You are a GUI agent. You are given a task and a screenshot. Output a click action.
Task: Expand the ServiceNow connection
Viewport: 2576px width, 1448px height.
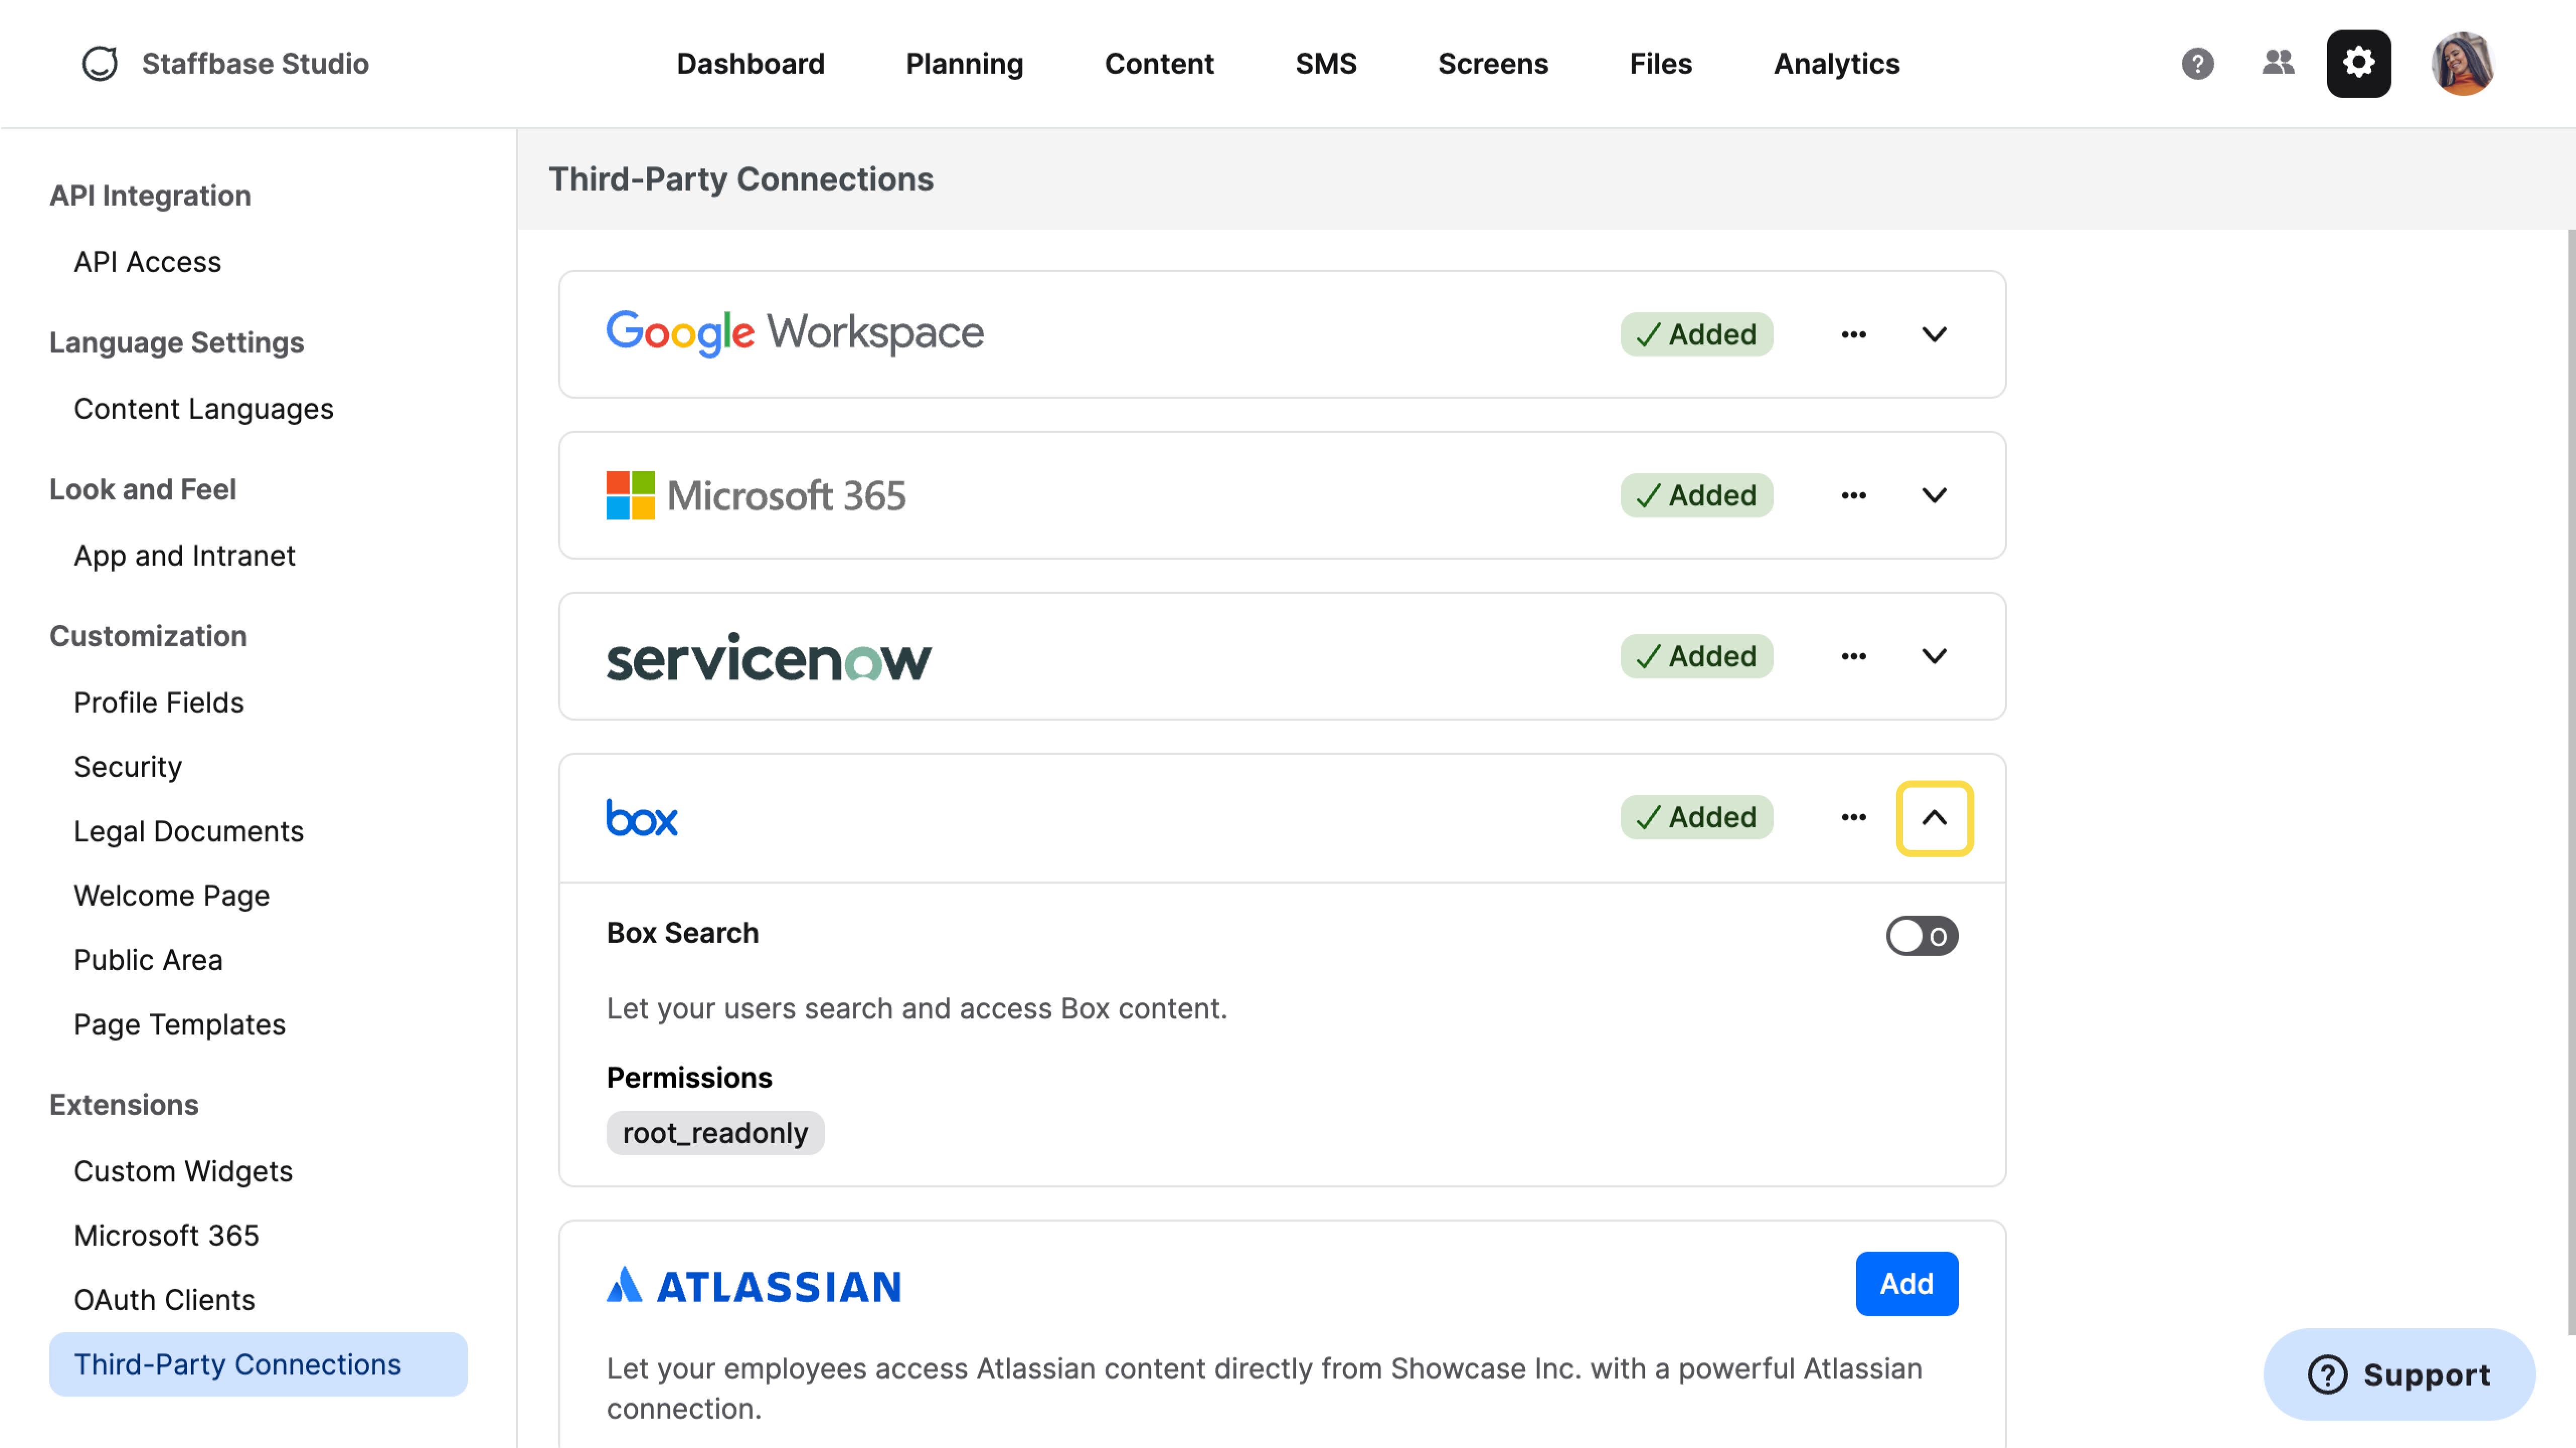pos(1934,656)
